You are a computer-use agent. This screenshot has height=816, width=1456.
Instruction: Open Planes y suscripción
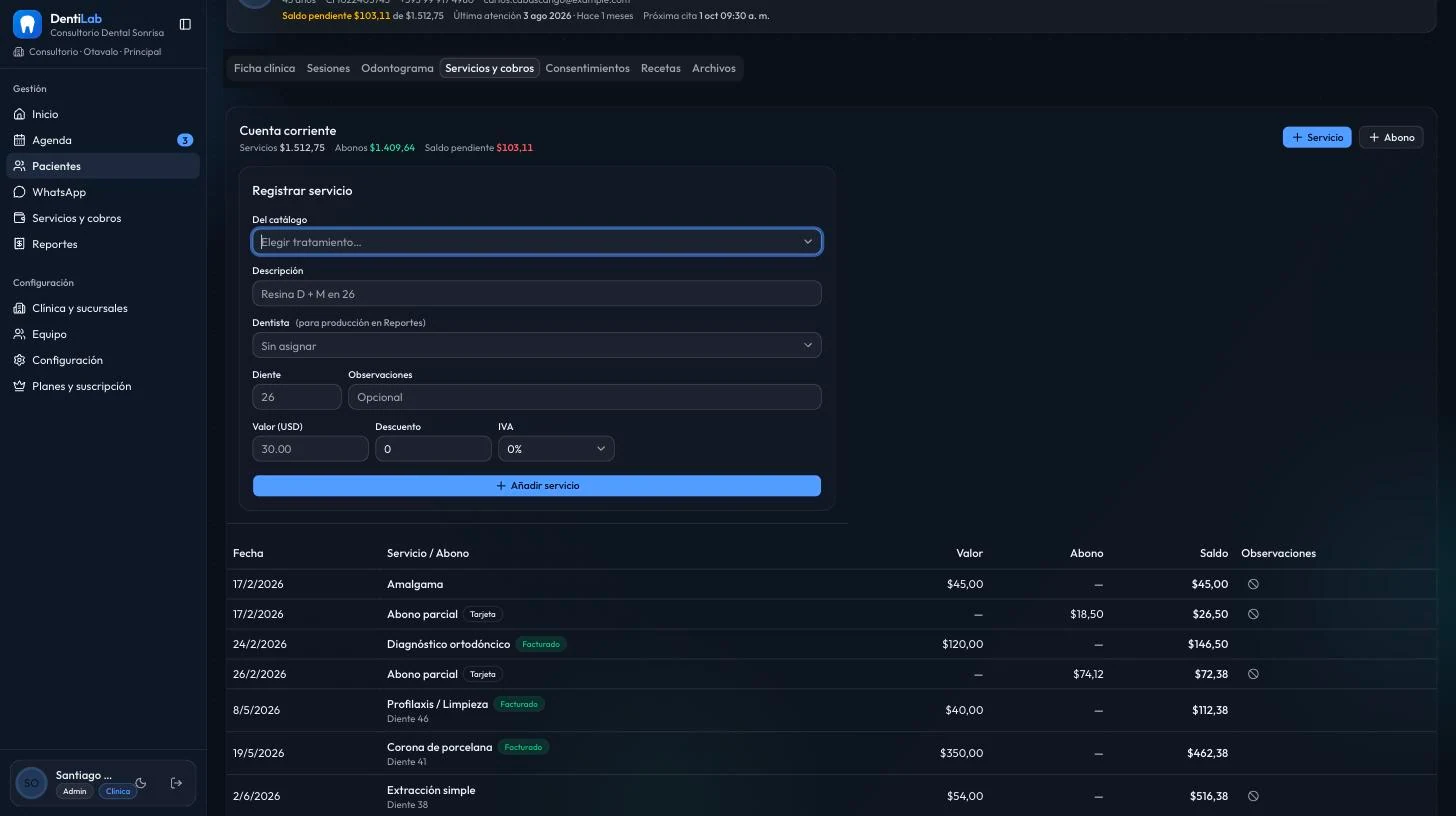103,386
